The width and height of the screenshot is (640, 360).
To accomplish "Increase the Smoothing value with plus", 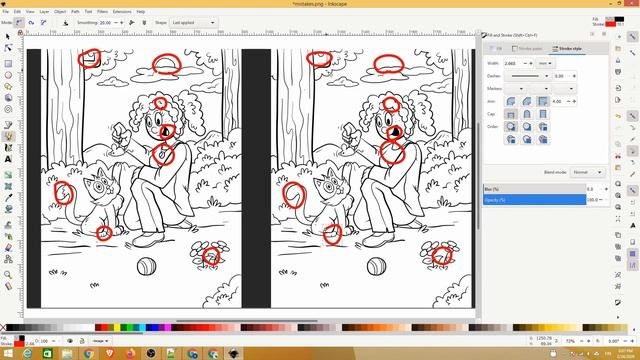I will (x=121, y=23).
